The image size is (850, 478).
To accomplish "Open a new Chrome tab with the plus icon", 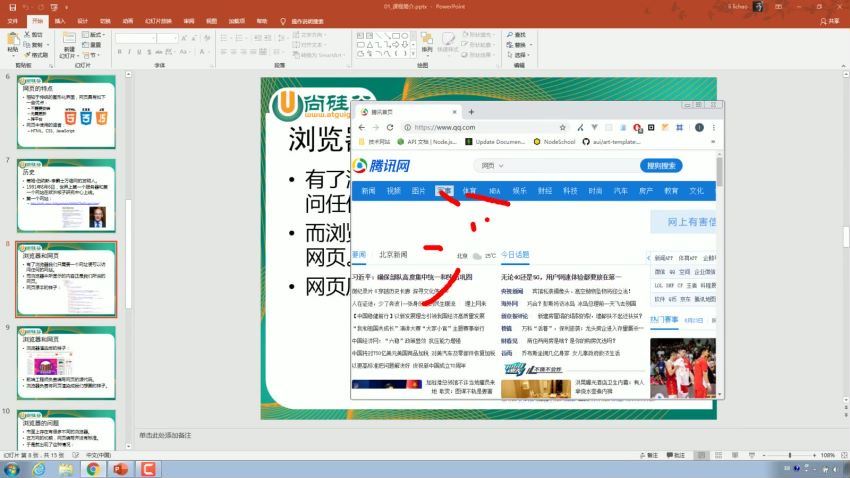I will (x=471, y=112).
